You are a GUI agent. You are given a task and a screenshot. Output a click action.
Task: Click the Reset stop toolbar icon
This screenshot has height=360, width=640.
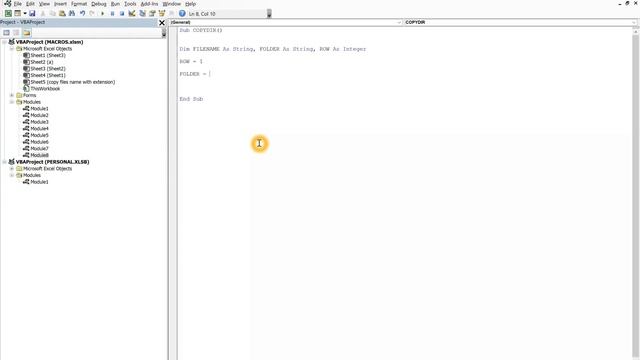tap(122, 13)
